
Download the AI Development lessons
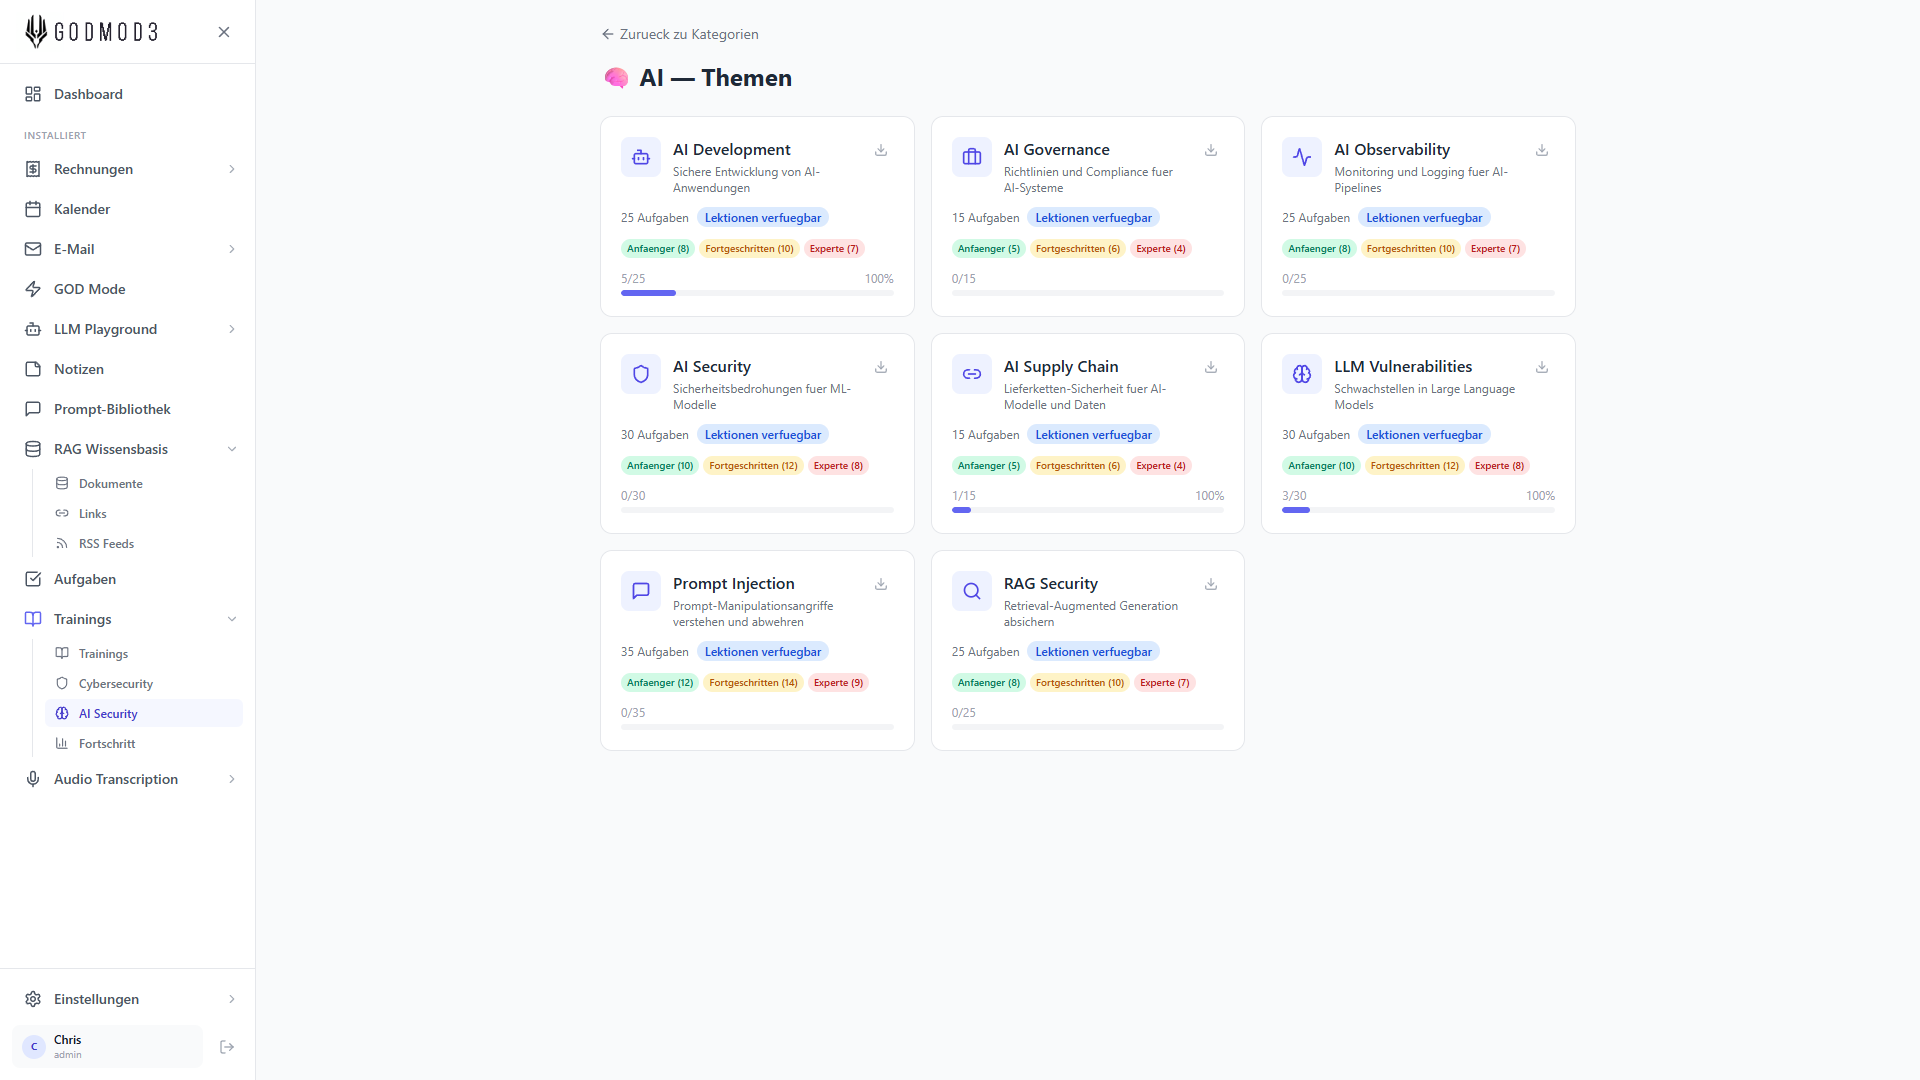(x=881, y=150)
